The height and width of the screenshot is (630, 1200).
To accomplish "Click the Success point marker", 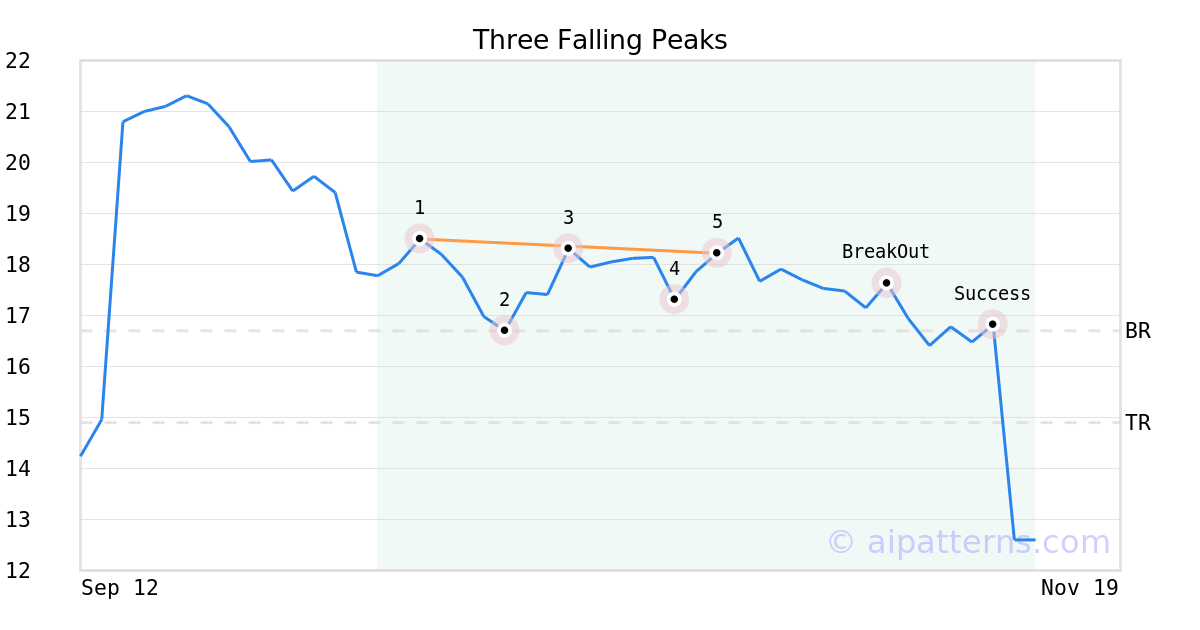I will point(992,323).
